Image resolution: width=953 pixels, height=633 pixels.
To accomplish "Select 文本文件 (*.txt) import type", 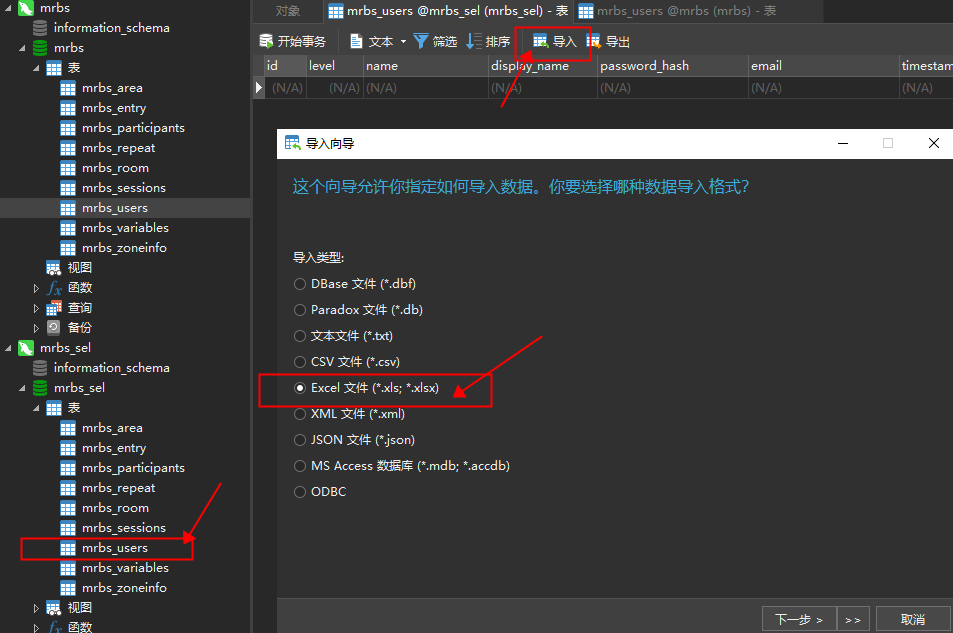I will [299, 336].
